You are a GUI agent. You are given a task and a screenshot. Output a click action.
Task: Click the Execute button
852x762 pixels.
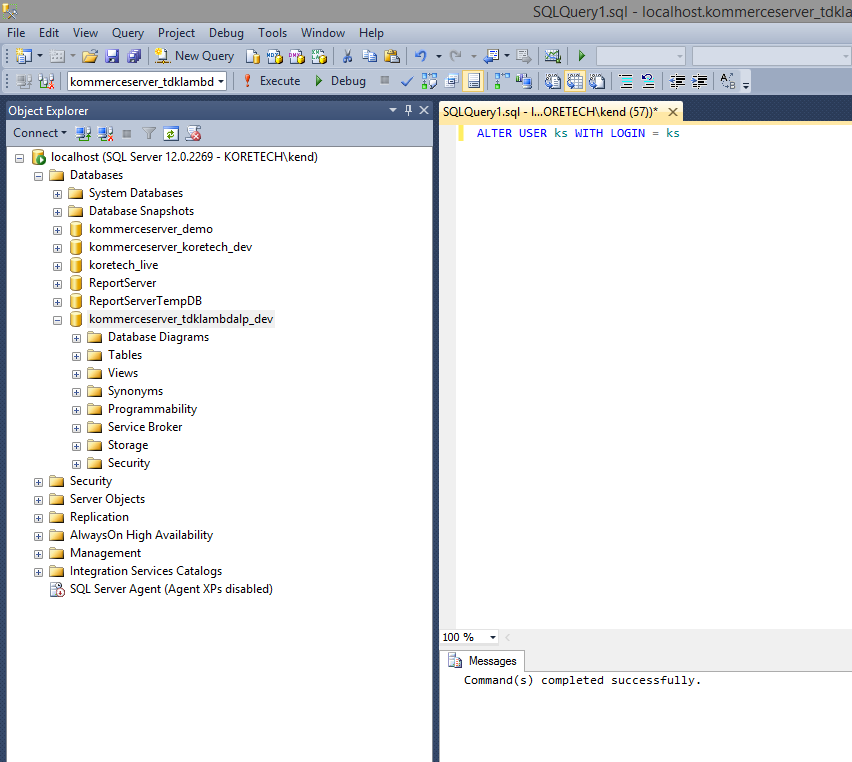[x=272, y=82]
